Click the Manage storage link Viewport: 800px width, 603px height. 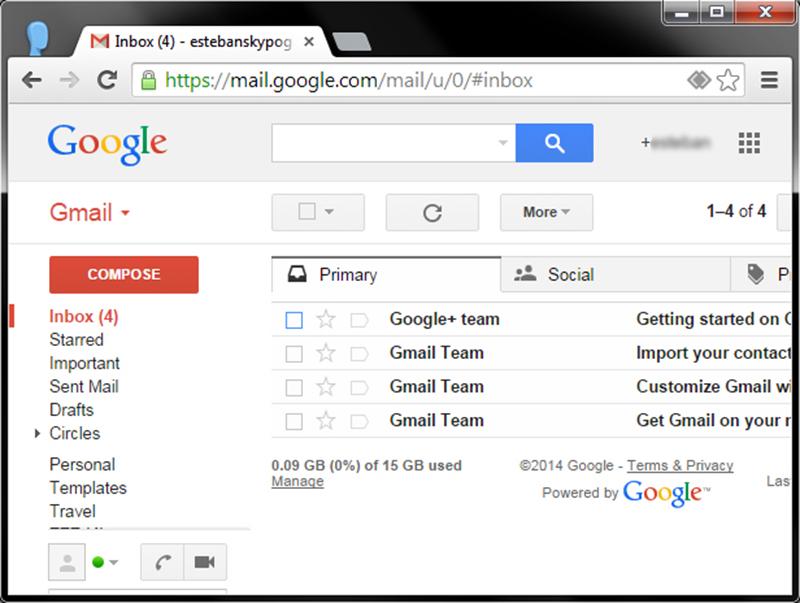click(x=297, y=481)
